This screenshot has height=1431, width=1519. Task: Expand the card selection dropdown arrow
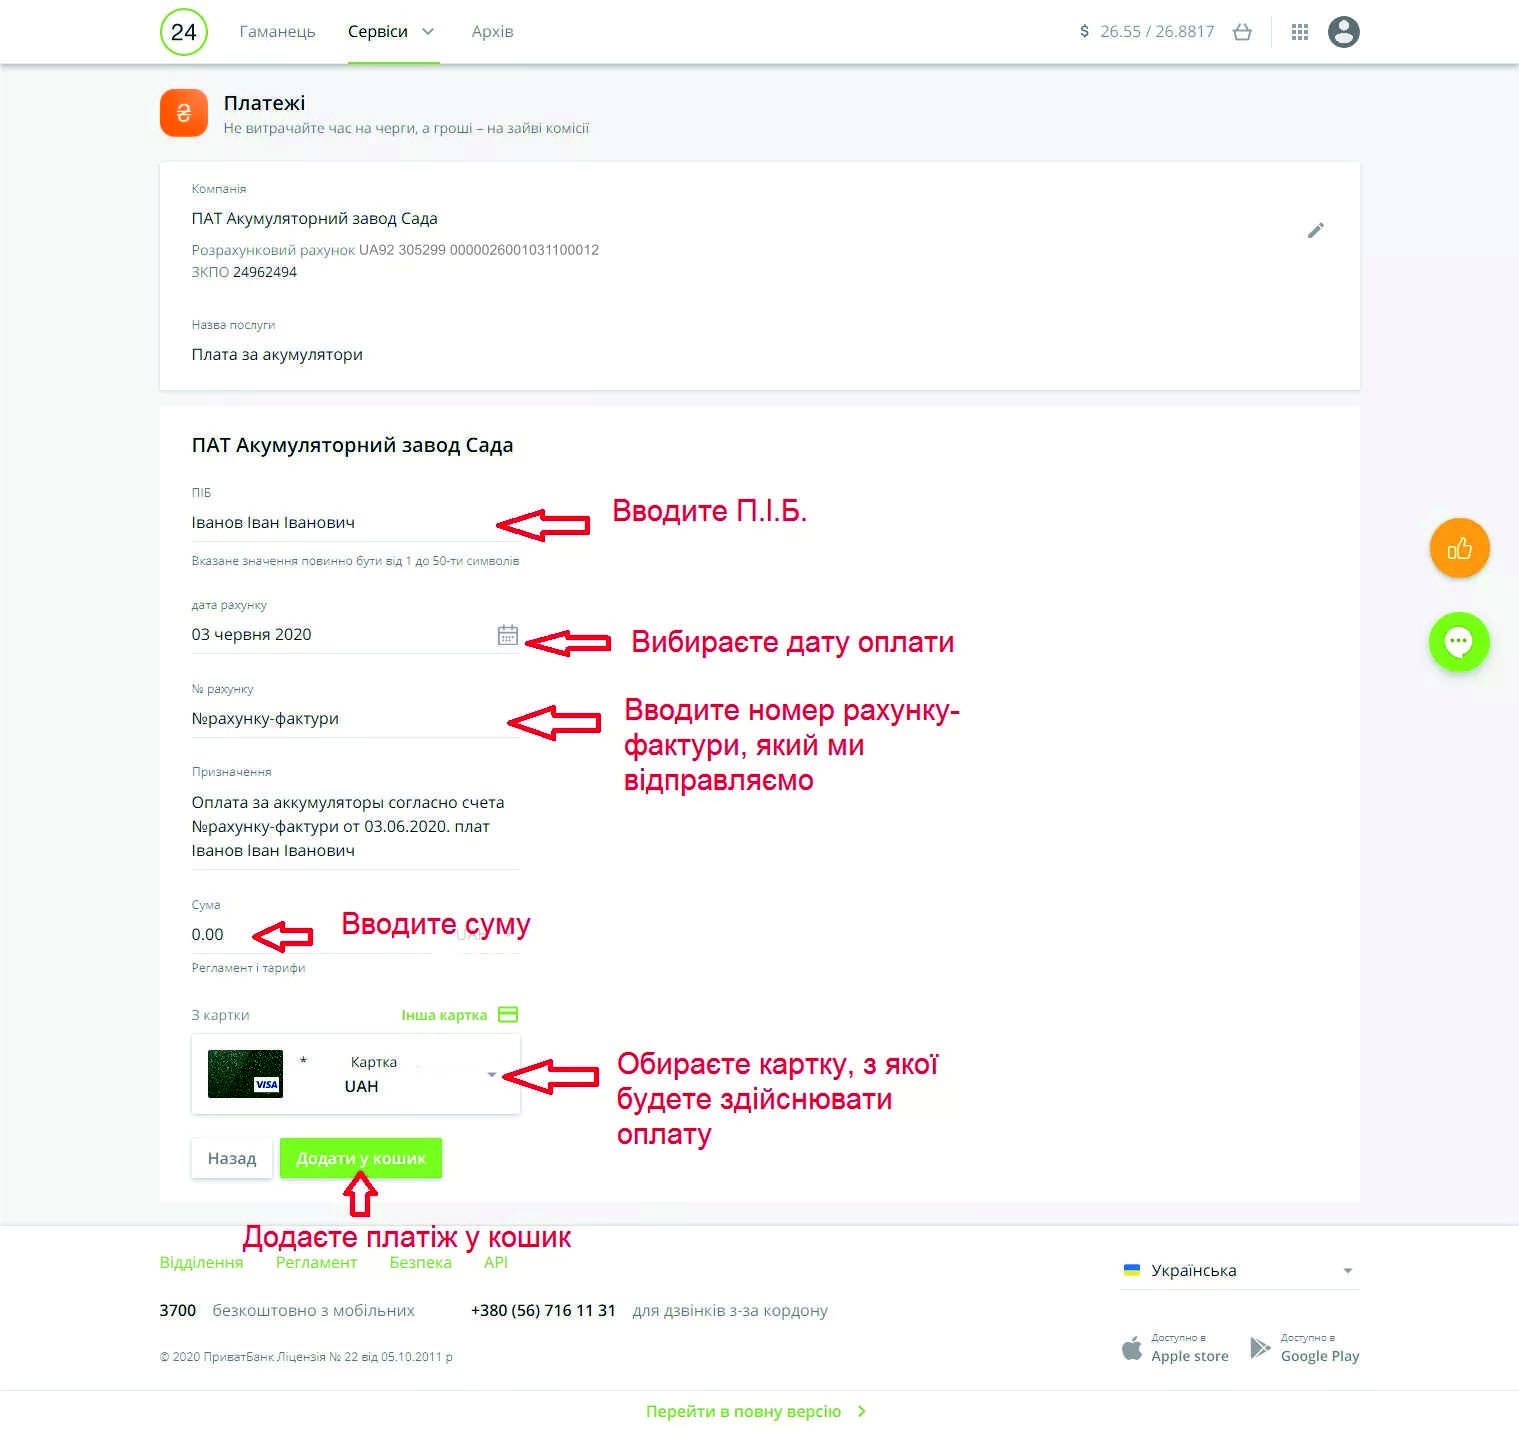coord(491,1075)
